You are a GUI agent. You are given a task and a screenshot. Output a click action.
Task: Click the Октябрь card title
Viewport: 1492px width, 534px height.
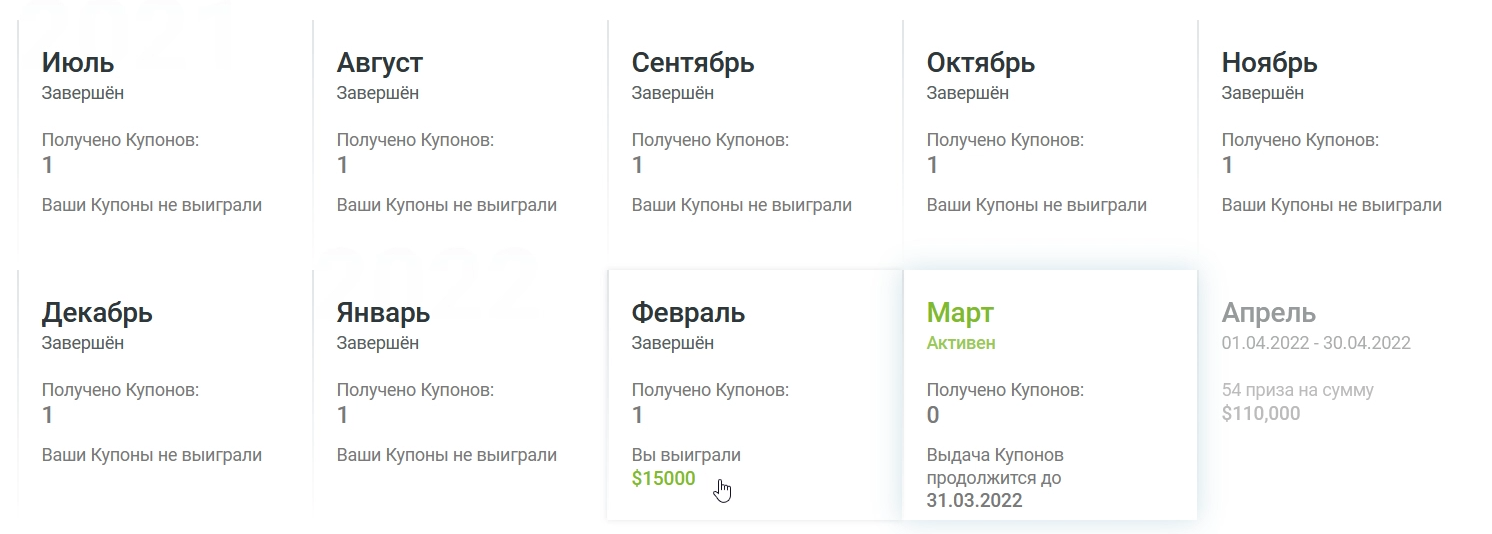tap(981, 63)
